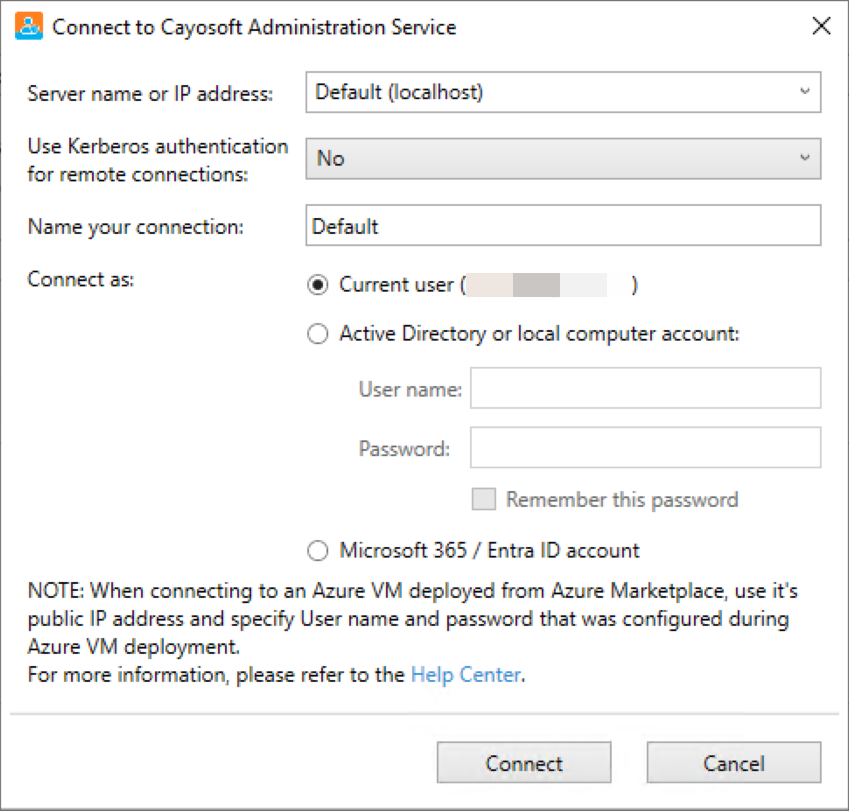Open the Server name or IP address dropdown
Viewport: 849px width, 811px height.
click(805, 91)
